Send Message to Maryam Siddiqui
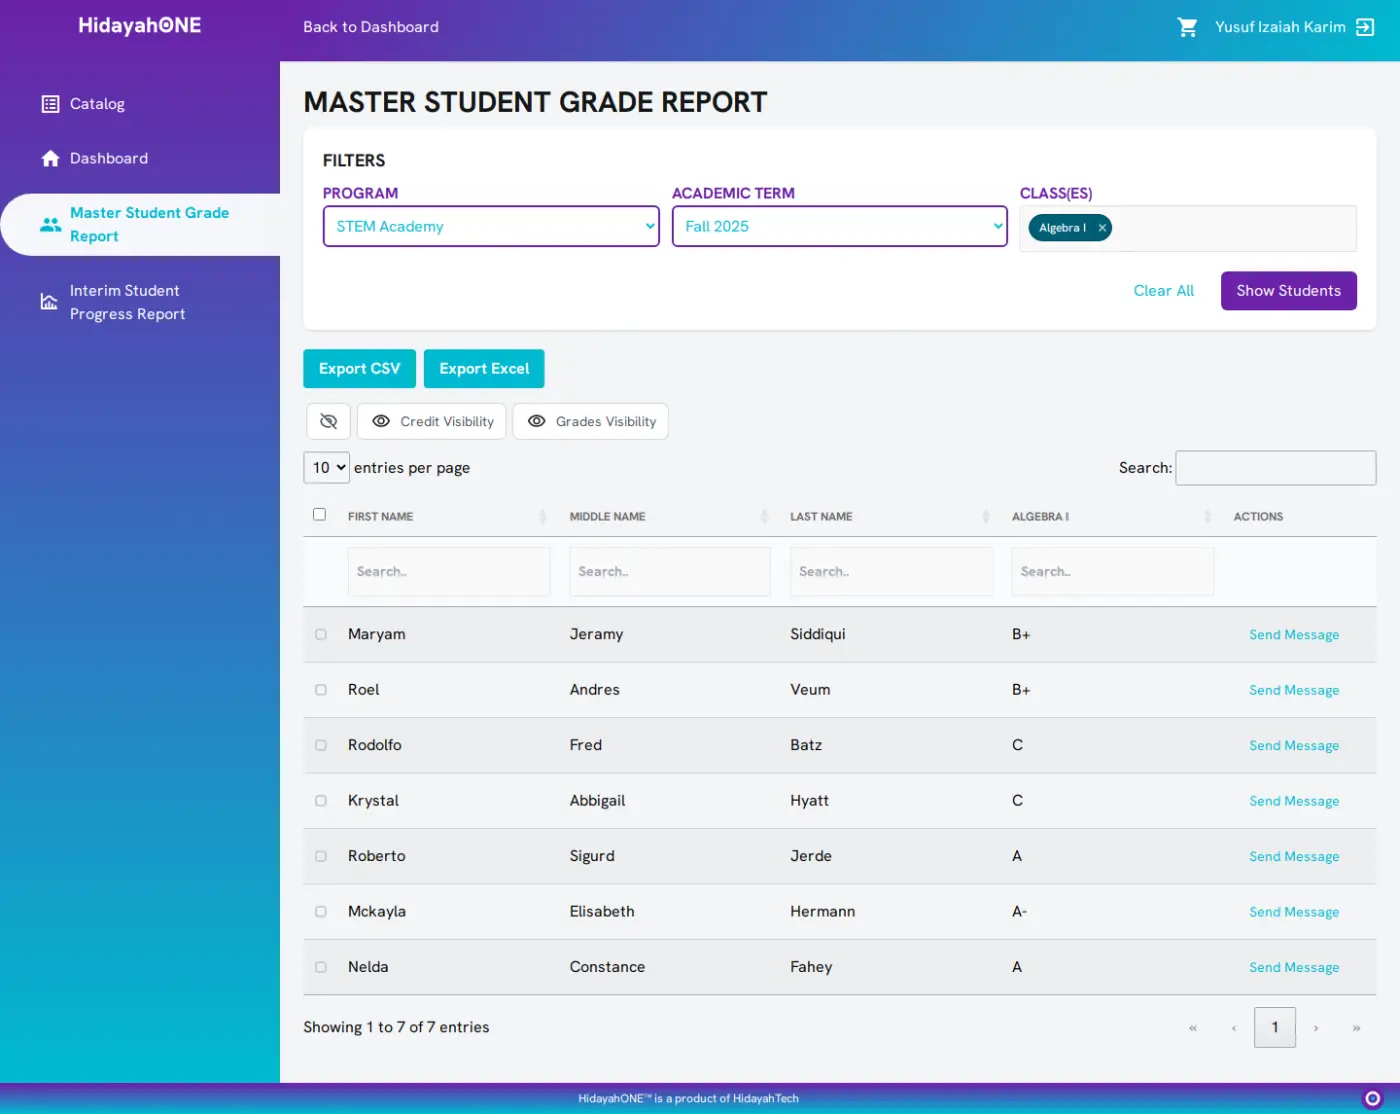 point(1294,635)
